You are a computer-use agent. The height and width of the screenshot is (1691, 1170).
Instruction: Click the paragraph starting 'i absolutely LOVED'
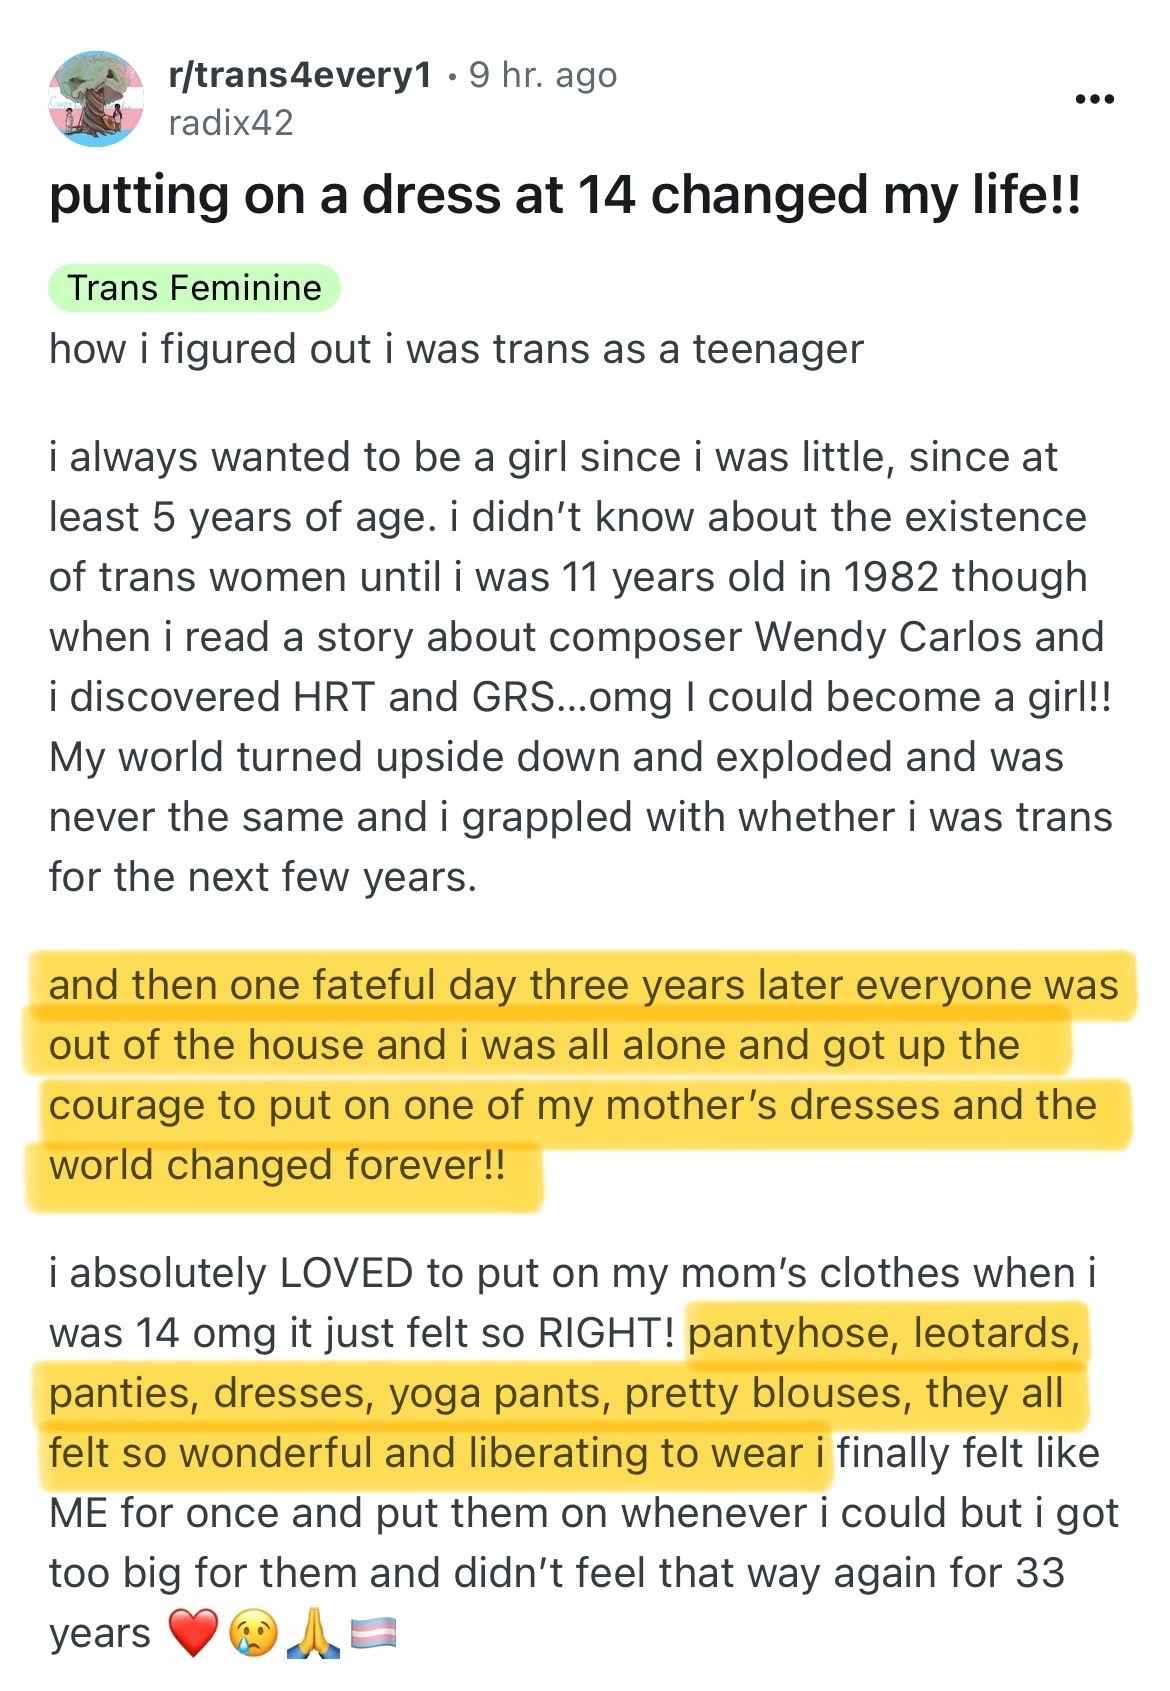pyautogui.click(x=584, y=1453)
